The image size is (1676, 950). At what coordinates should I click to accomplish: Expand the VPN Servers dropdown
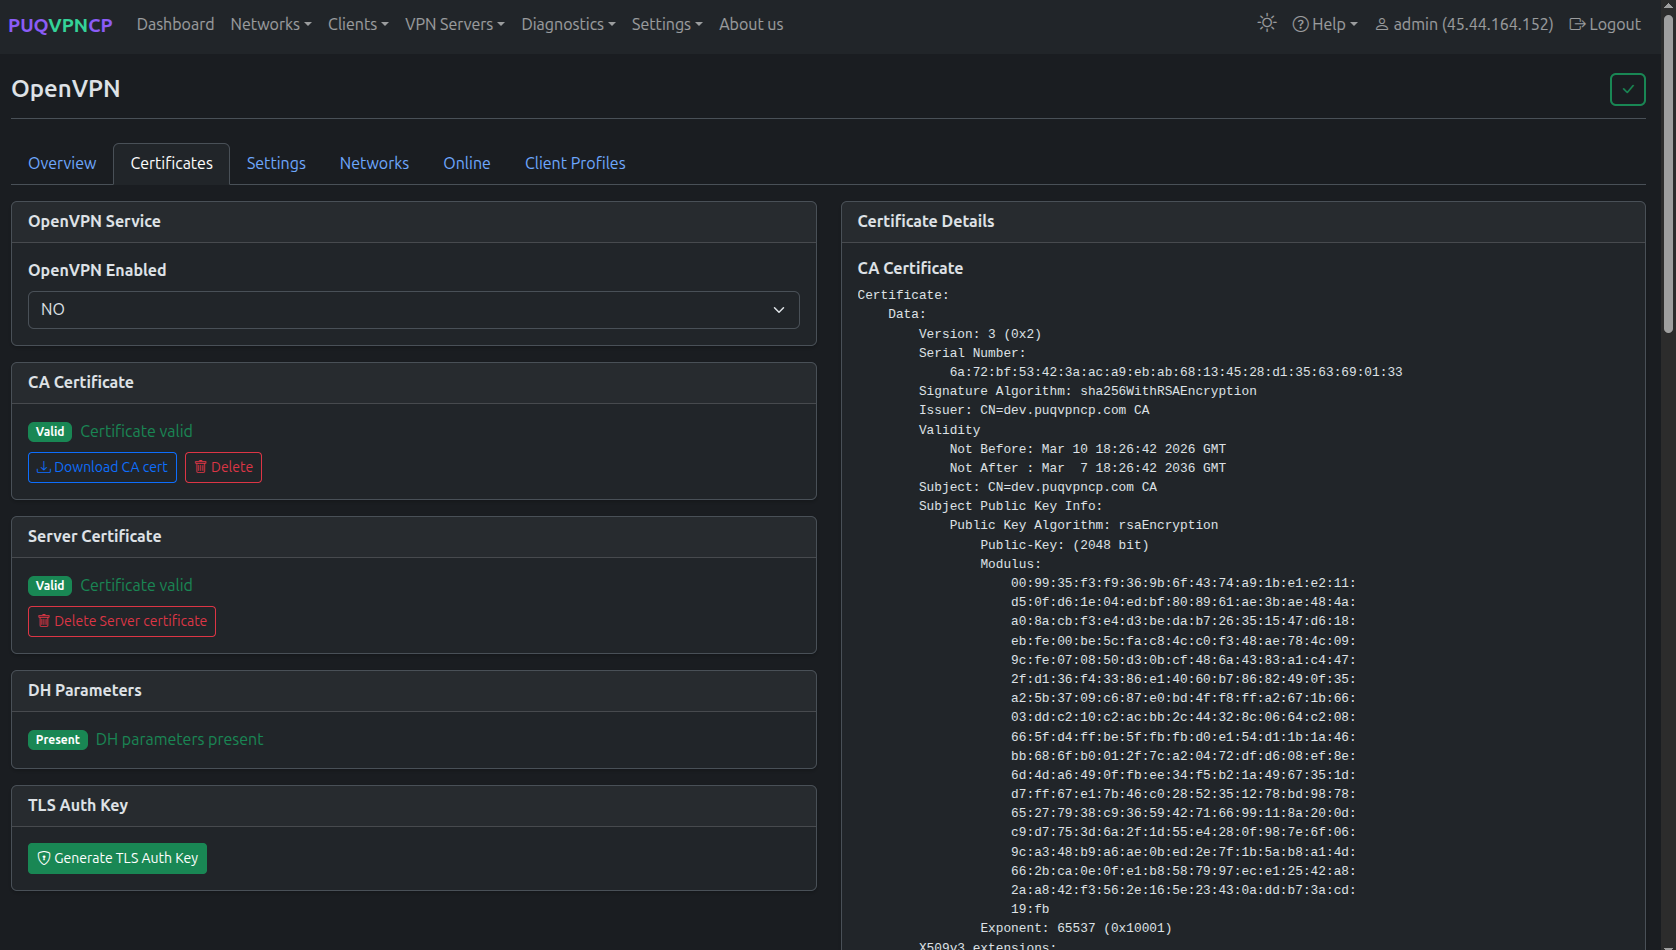point(455,24)
